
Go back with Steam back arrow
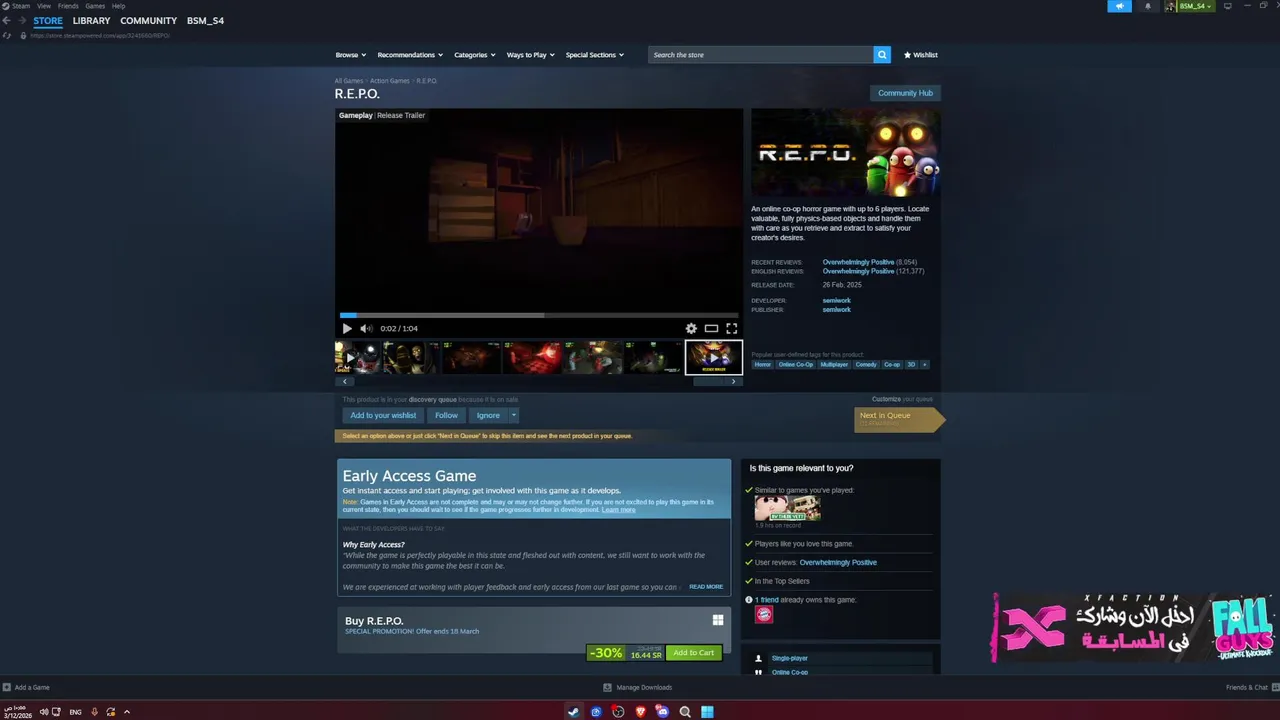coord(6,20)
